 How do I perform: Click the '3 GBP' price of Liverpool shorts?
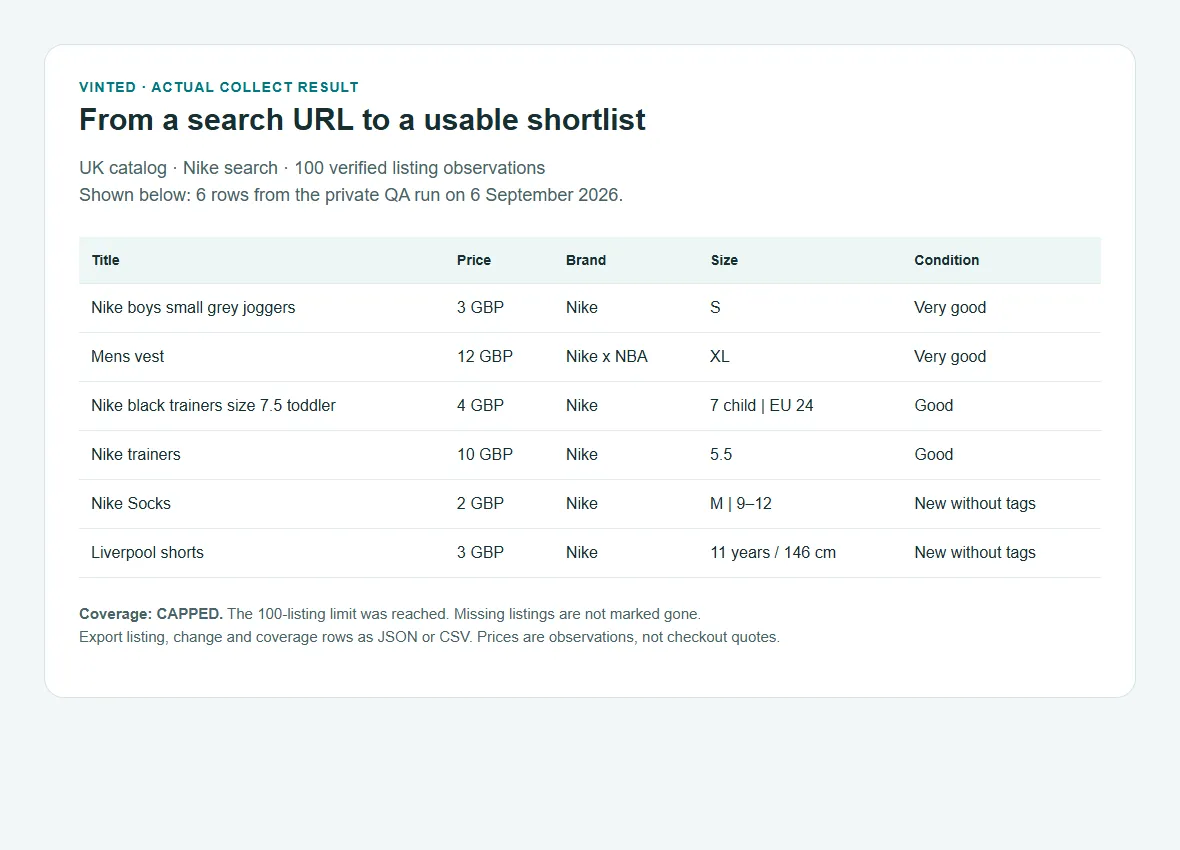point(480,553)
